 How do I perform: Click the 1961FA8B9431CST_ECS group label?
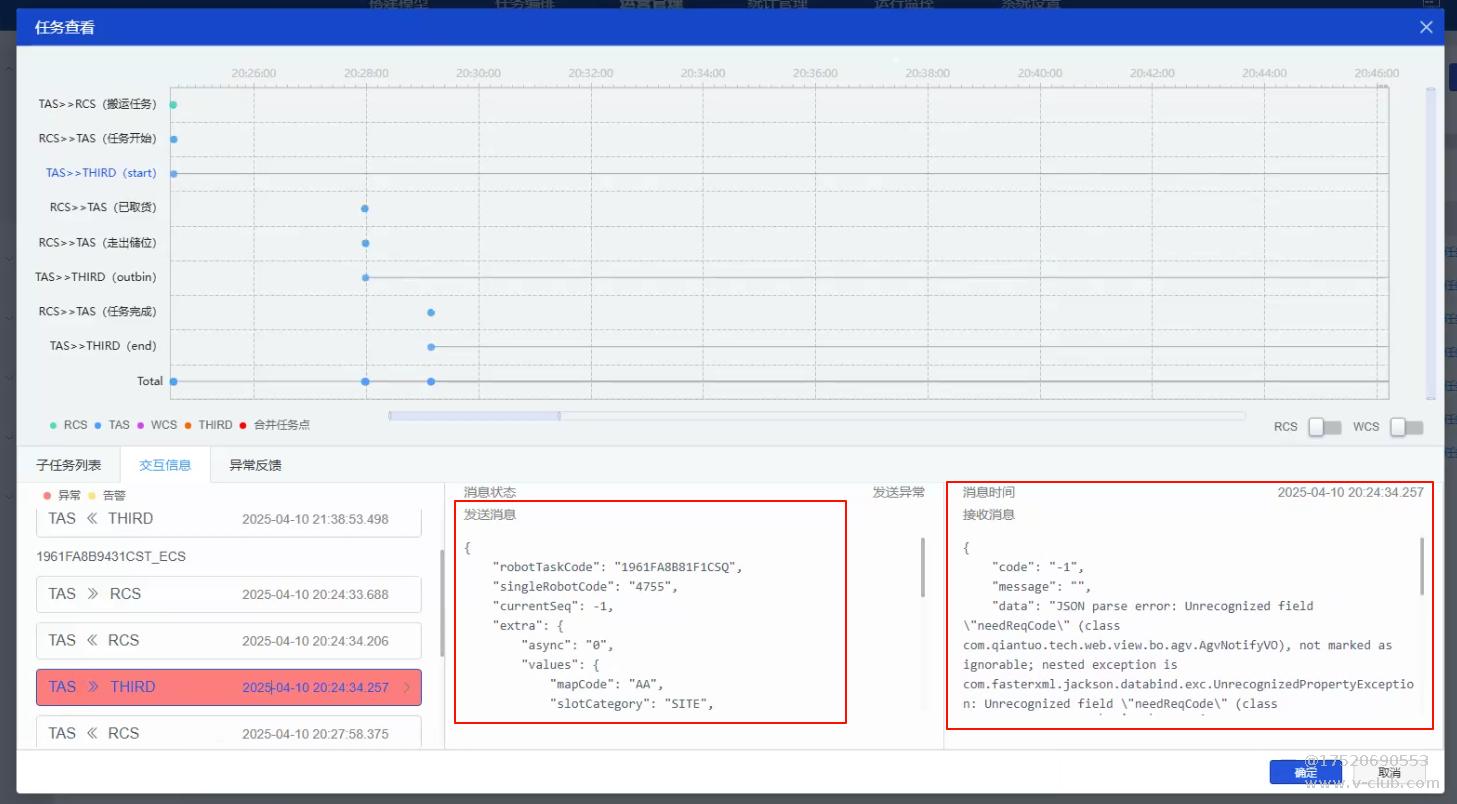pos(111,556)
